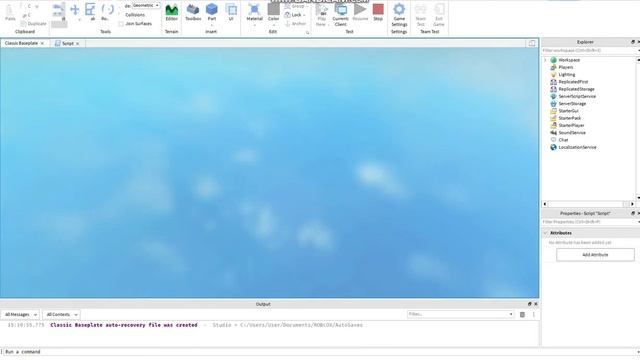
Task: Select ServerStorage in Explorer
Action: pyautogui.click(x=572, y=104)
